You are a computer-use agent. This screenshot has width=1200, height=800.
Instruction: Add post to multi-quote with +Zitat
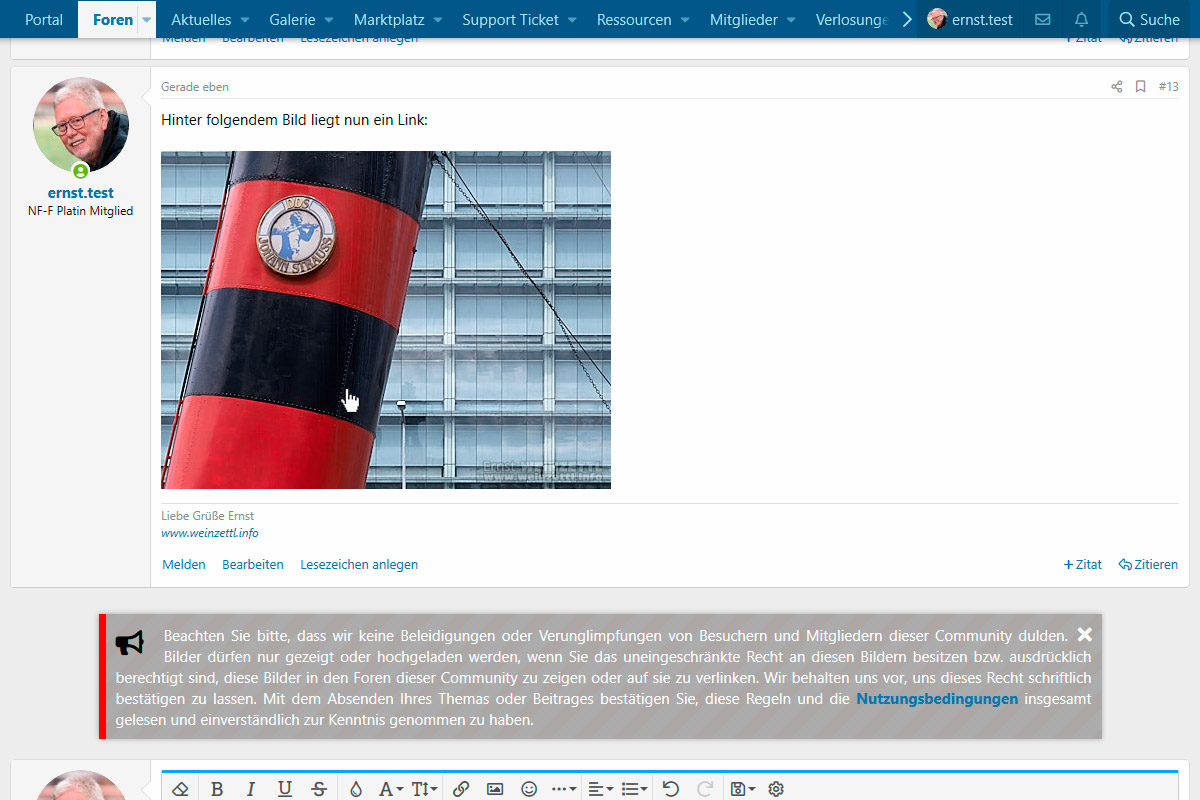(x=1083, y=565)
